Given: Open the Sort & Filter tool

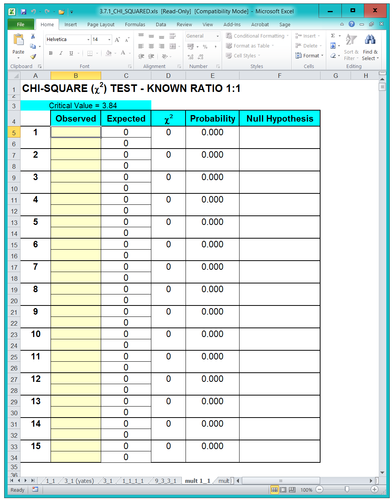Looking at the screenshot, I should pos(351,47).
